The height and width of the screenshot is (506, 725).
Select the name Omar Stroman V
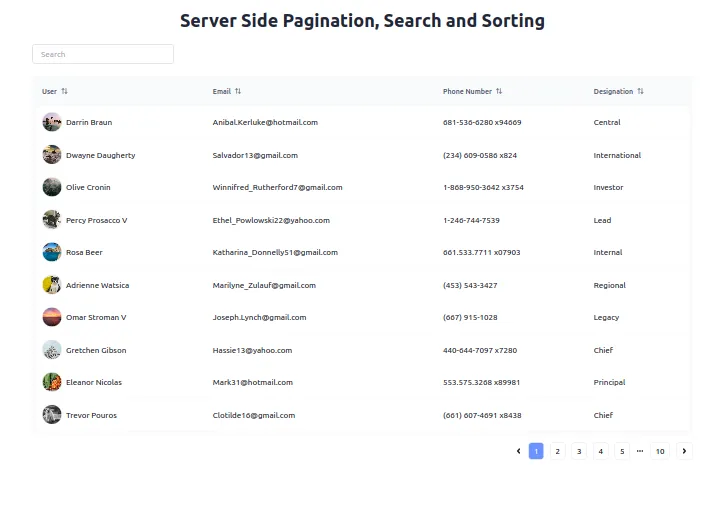(x=96, y=317)
